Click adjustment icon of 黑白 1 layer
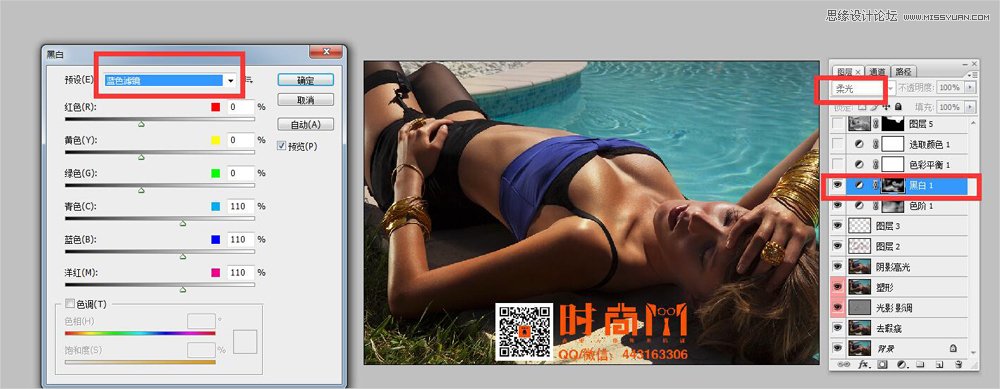This screenshot has height=389, width=1000. [x=858, y=186]
